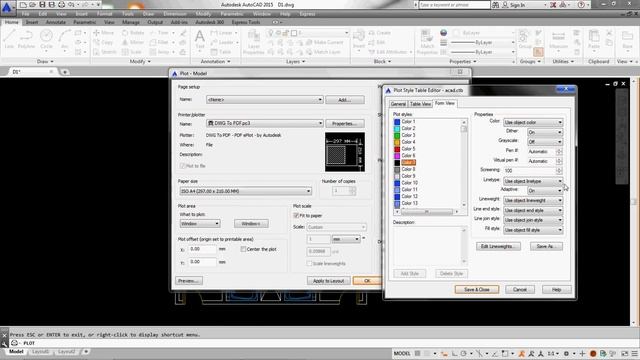This screenshot has height=360, width=640.
Task: Click the Measure tool in Utilities panel
Action: pos(559,39)
